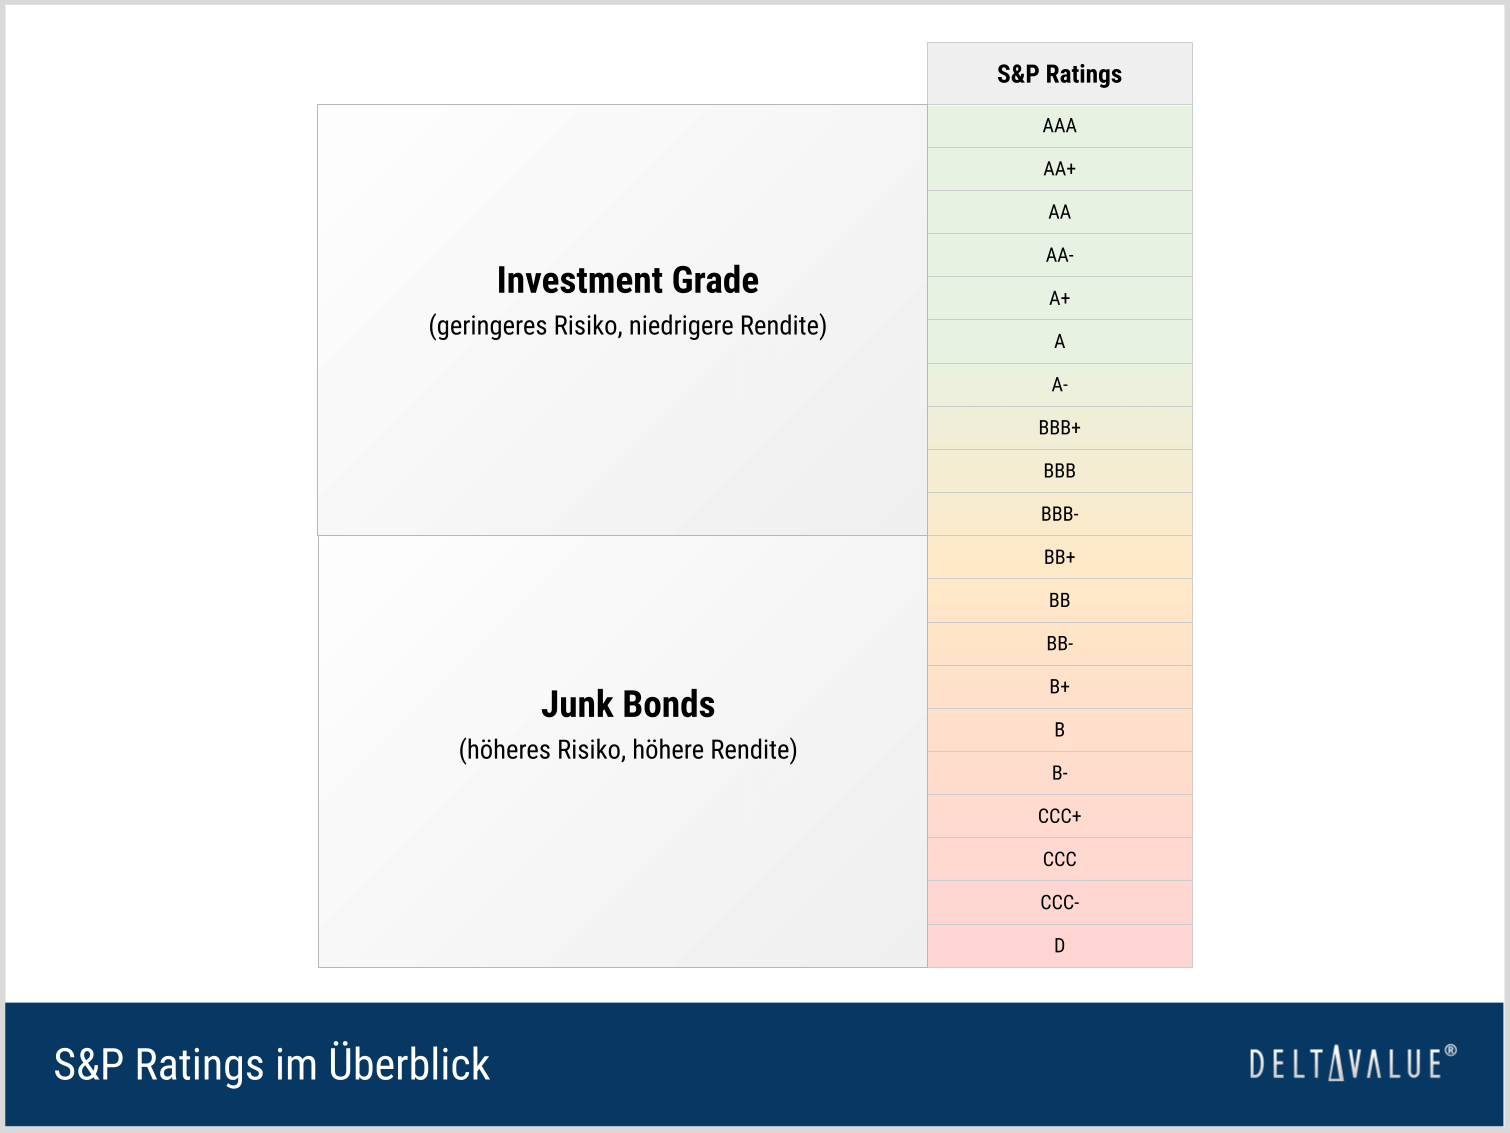
Task: Click the 'S&P Ratings im Überblick' title
Action: tap(272, 1064)
